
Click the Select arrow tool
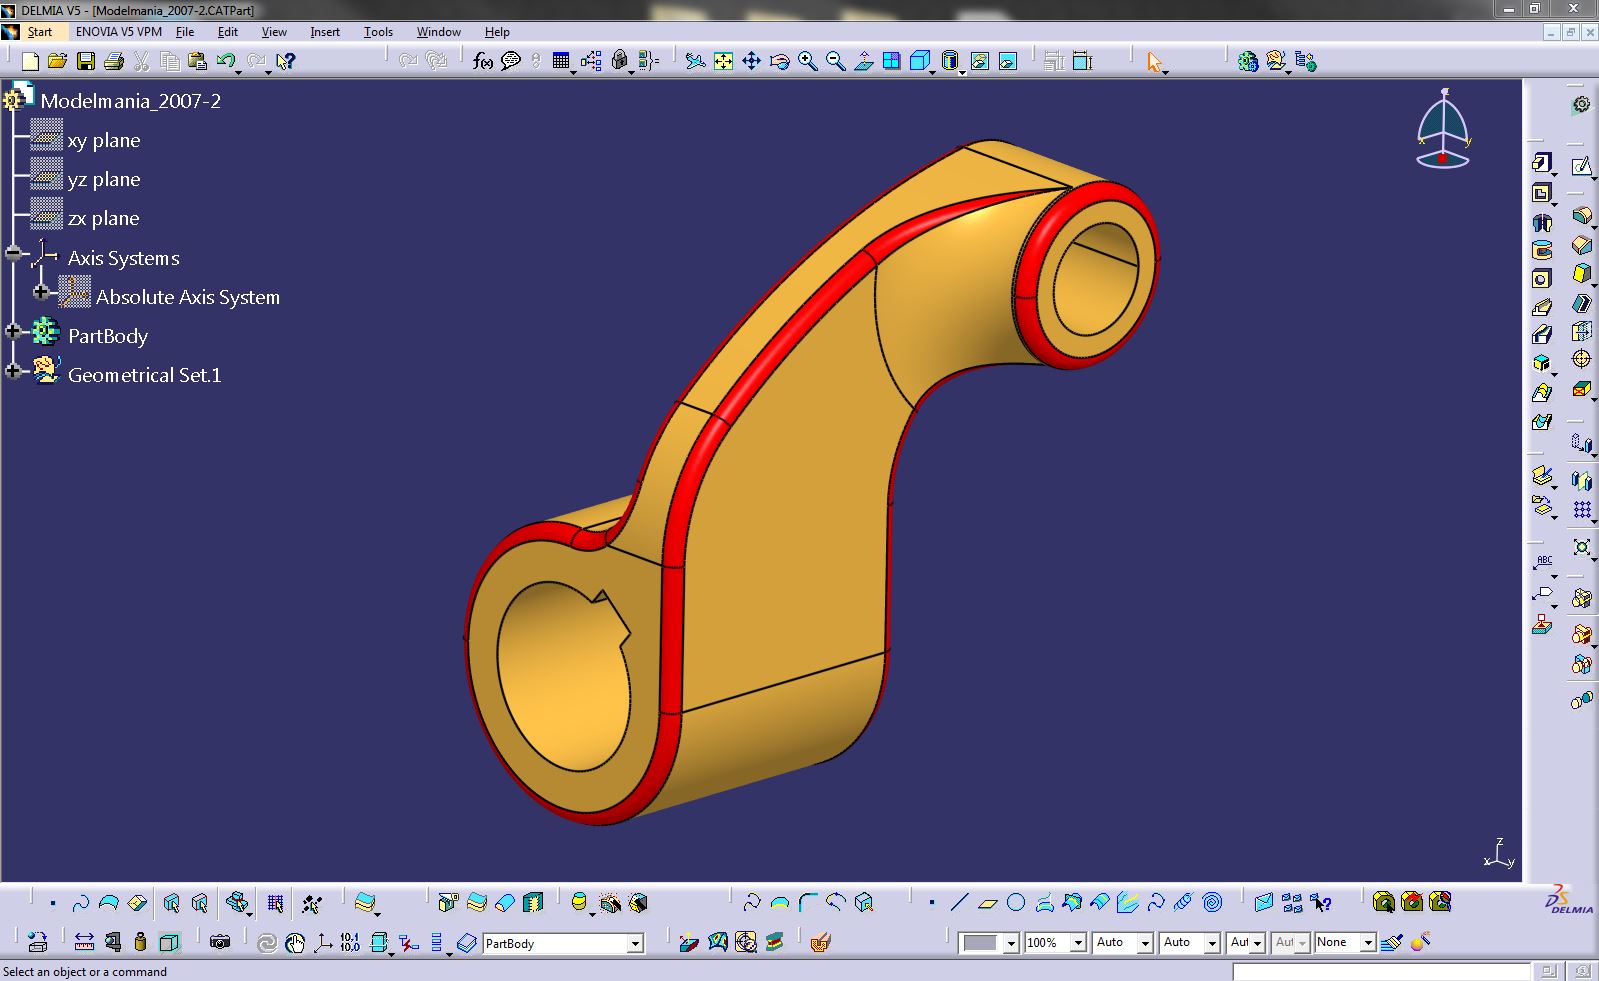1155,62
